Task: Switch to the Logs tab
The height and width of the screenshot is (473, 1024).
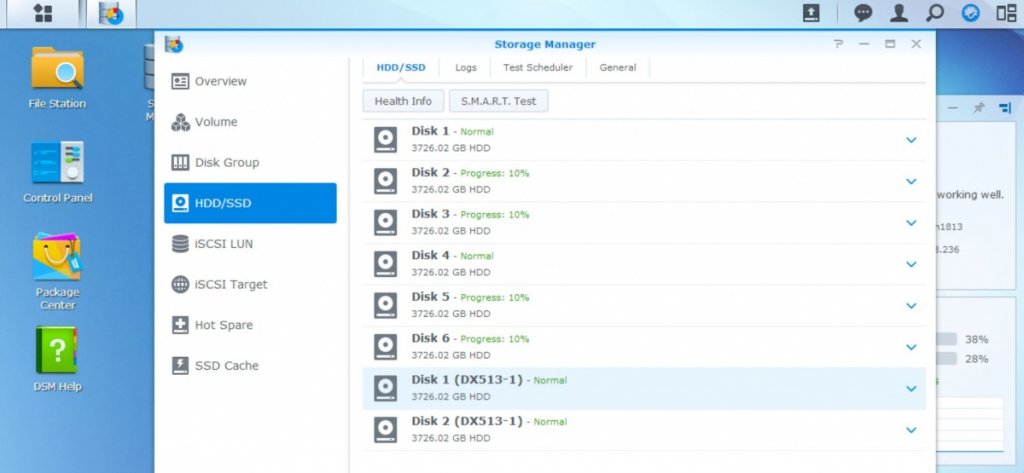Action: click(466, 67)
